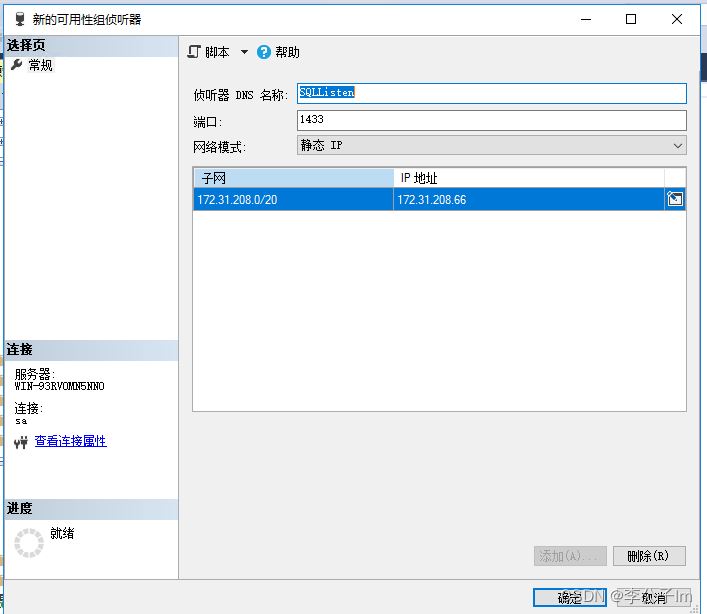Open the 查看连接属性 link
The image size is (707, 614).
tap(71, 441)
